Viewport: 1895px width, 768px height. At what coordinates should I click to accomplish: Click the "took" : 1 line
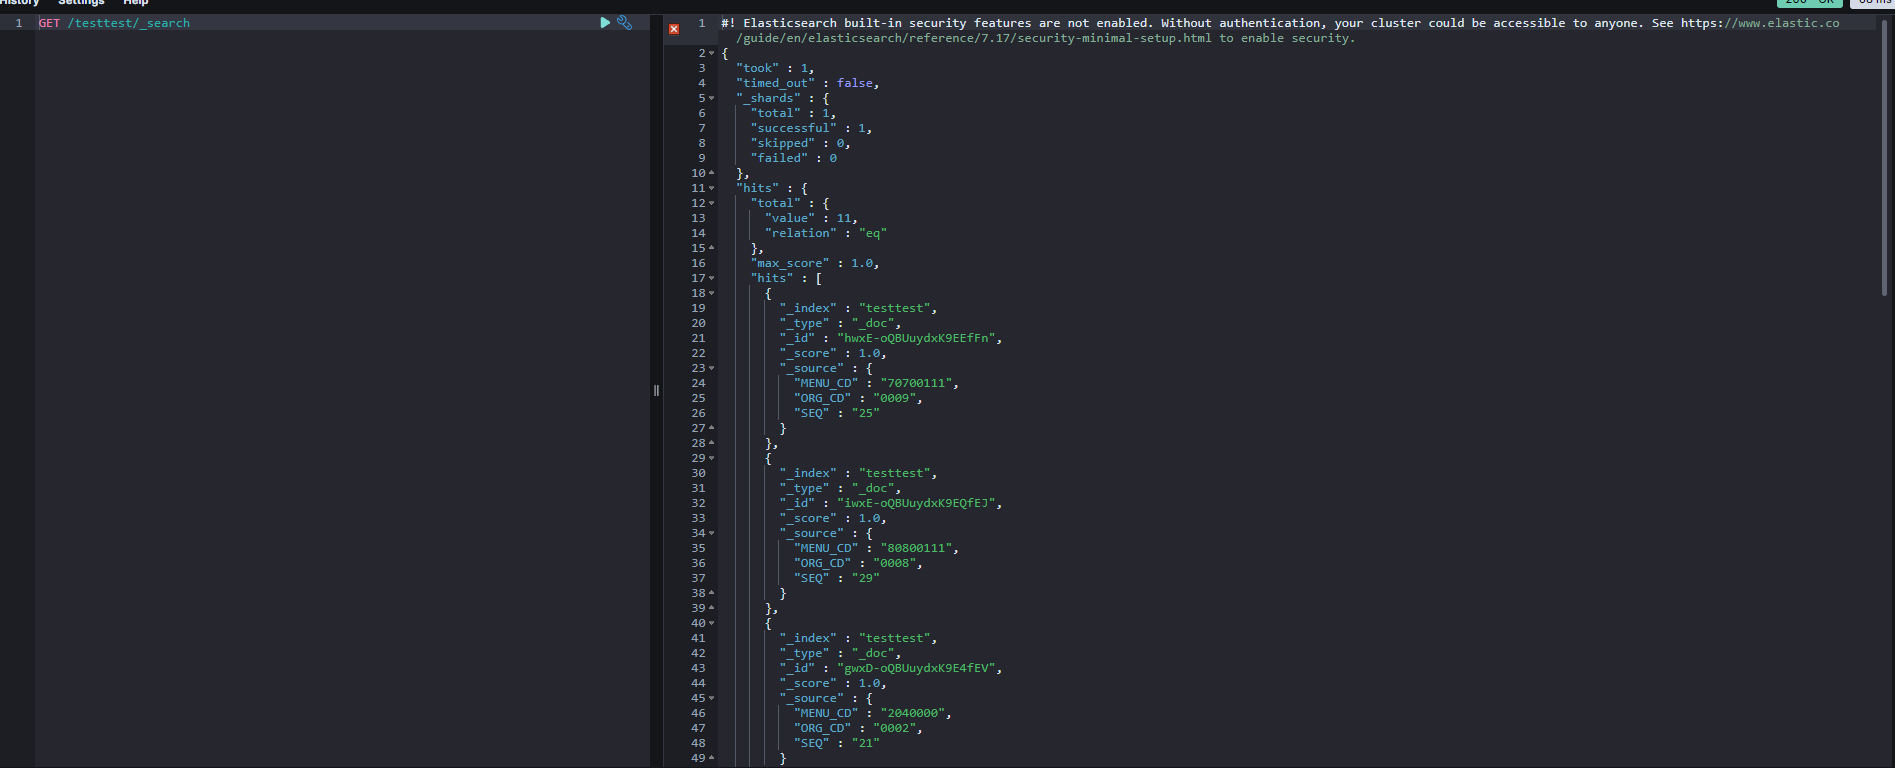(x=775, y=68)
